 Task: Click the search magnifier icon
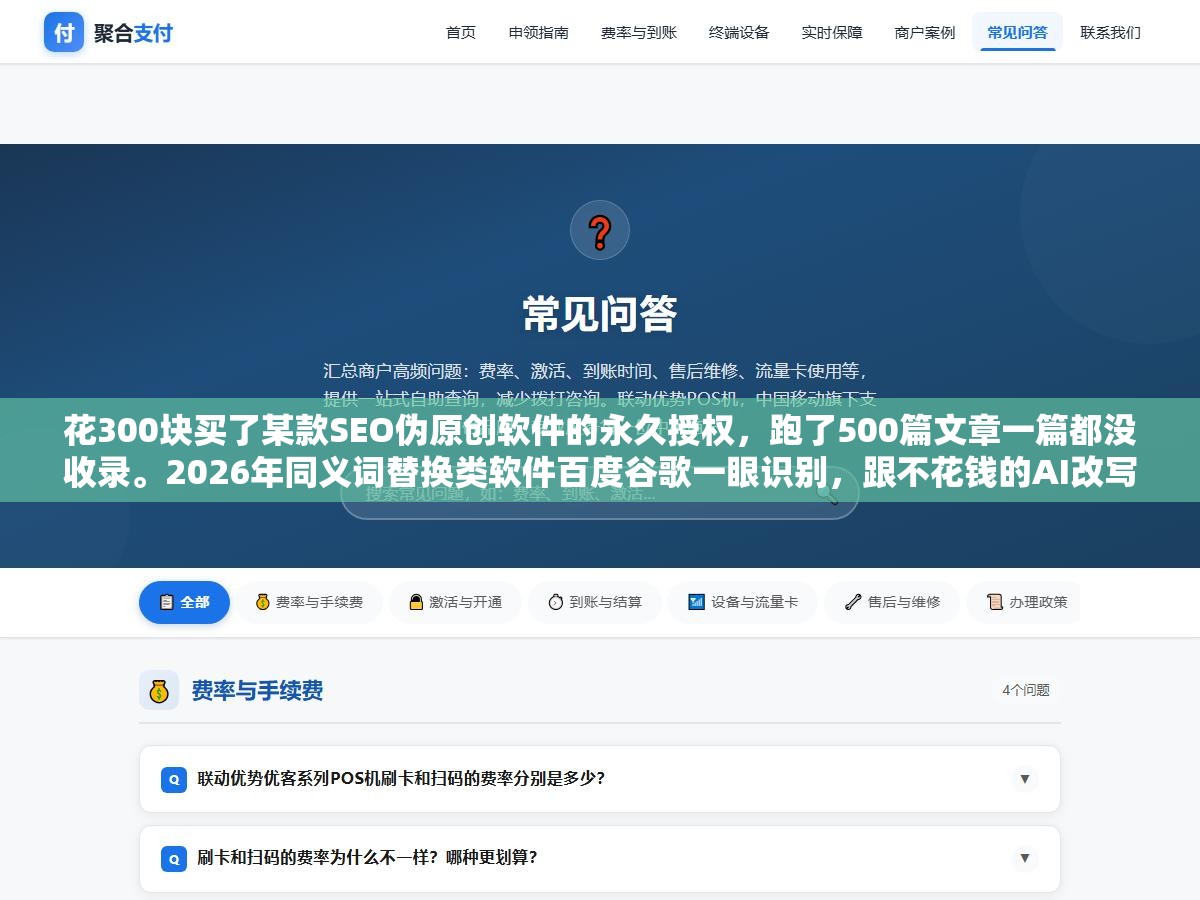(828, 494)
